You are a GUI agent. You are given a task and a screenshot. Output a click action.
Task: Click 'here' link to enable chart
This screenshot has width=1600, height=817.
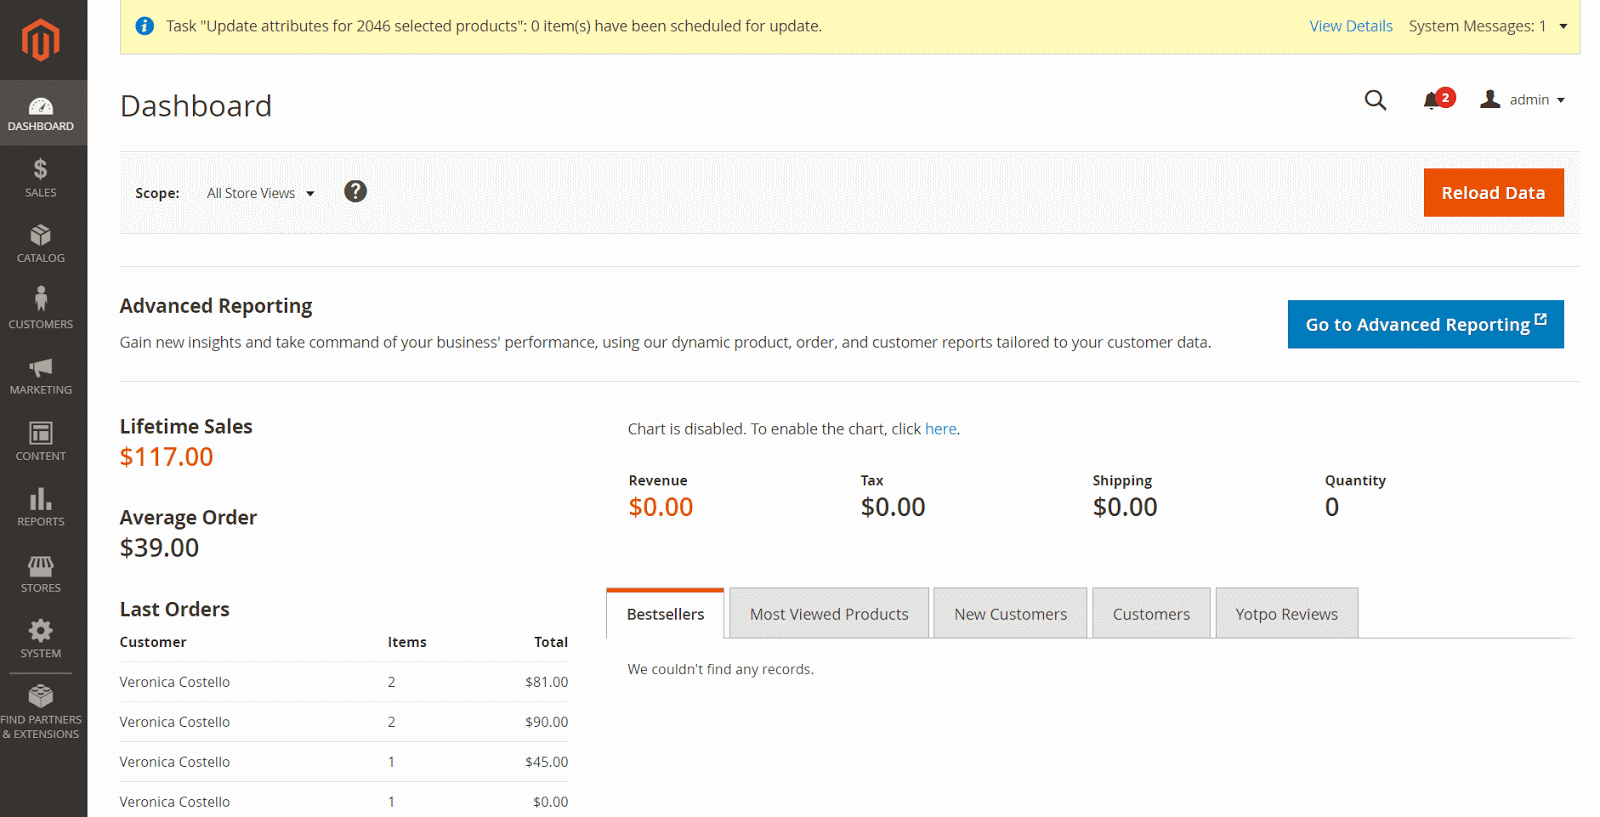(x=940, y=429)
